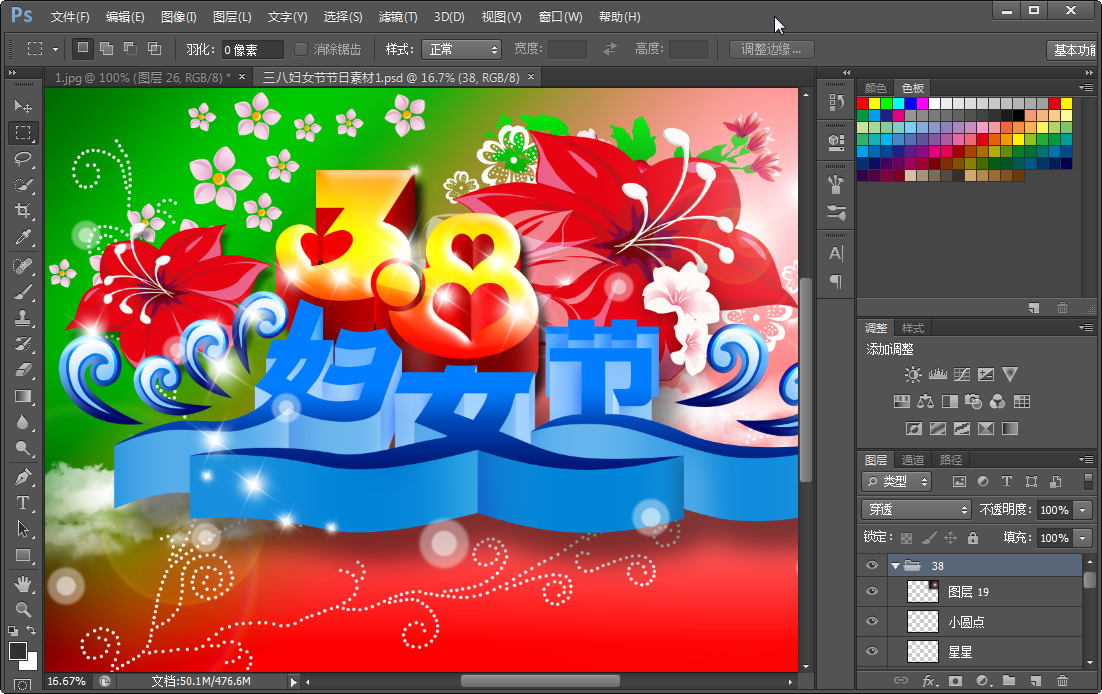Delete layer with the trash icon
The width and height of the screenshot is (1102, 694).
tap(1063, 681)
